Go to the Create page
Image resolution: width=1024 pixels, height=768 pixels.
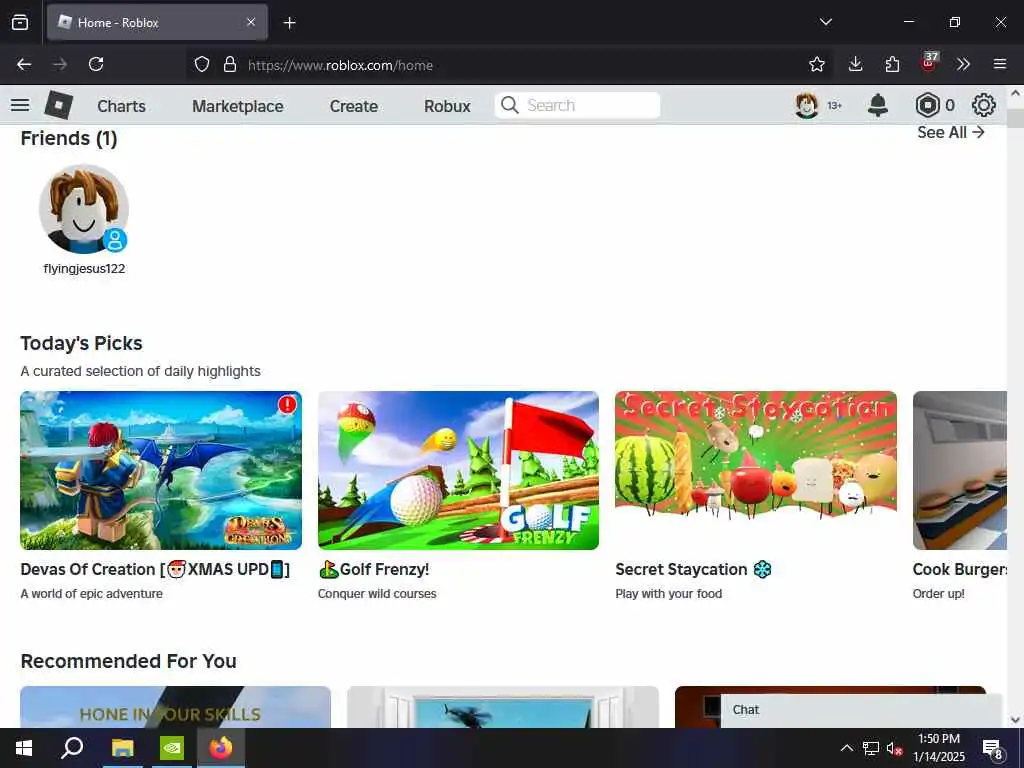353,106
